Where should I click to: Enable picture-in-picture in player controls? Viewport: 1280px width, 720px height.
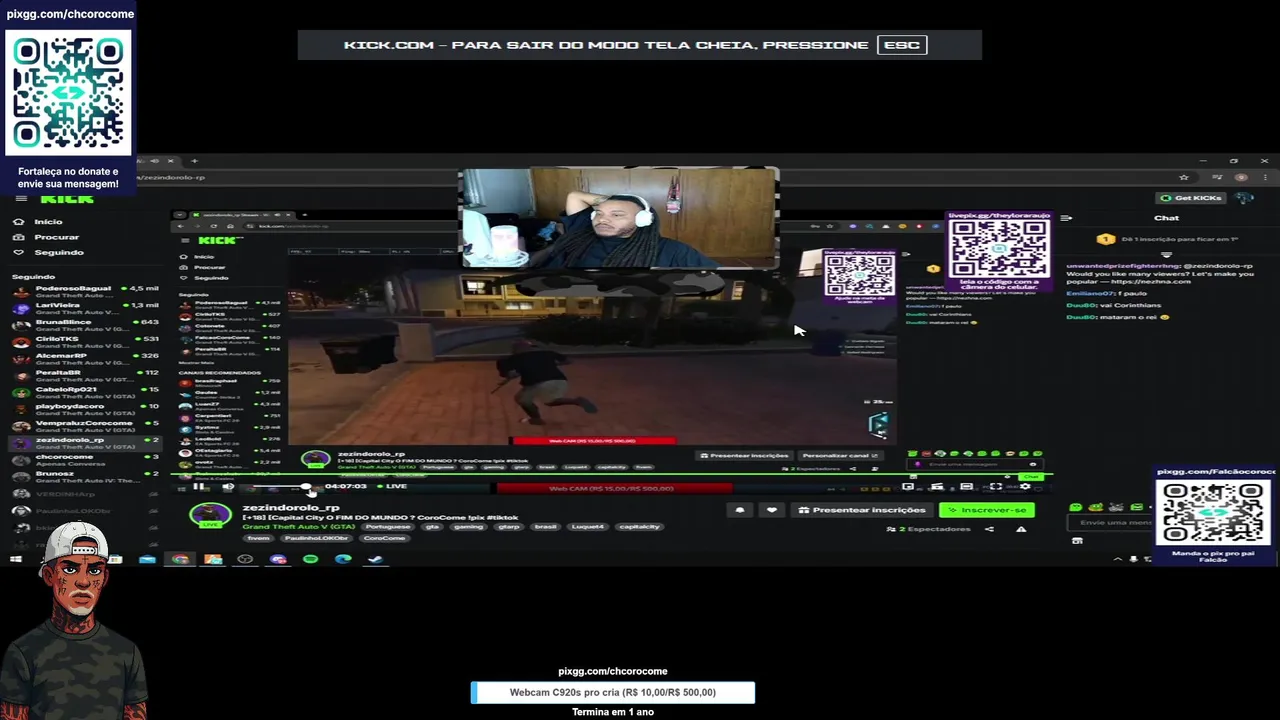point(908,486)
